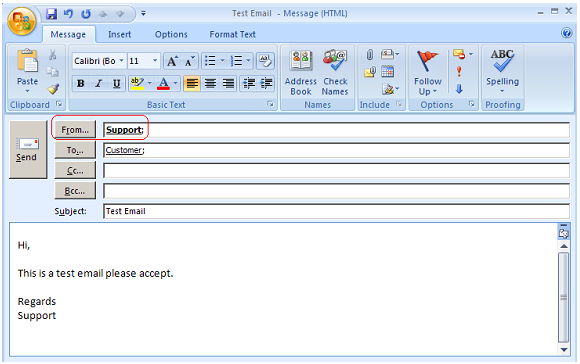Toggle italic formatting
580x364 pixels.
[x=98, y=83]
